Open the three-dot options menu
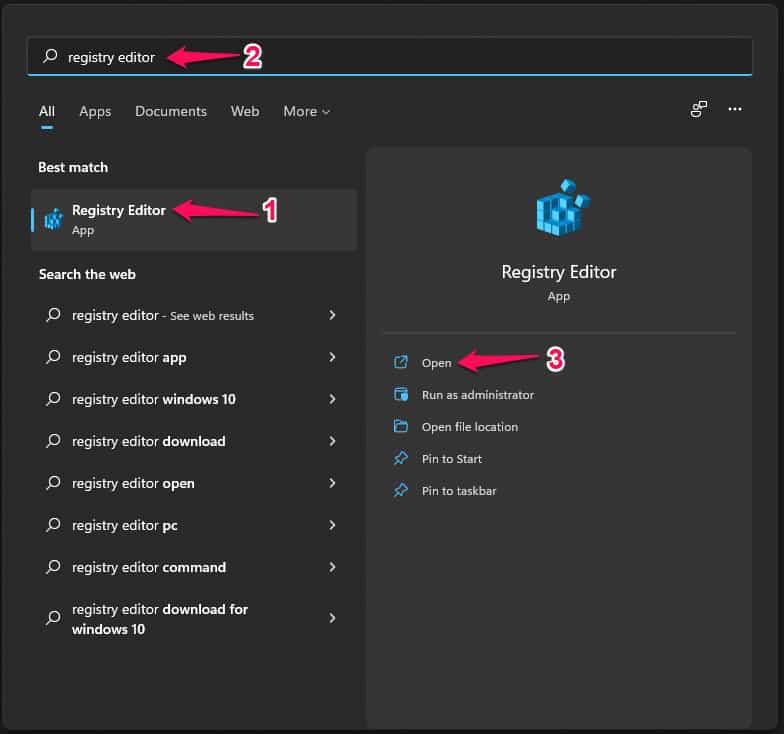Screen dimensions: 784x734 734,108
